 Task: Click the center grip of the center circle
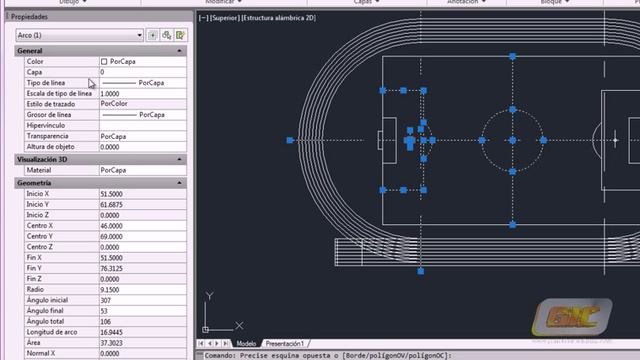pos(513,140)
